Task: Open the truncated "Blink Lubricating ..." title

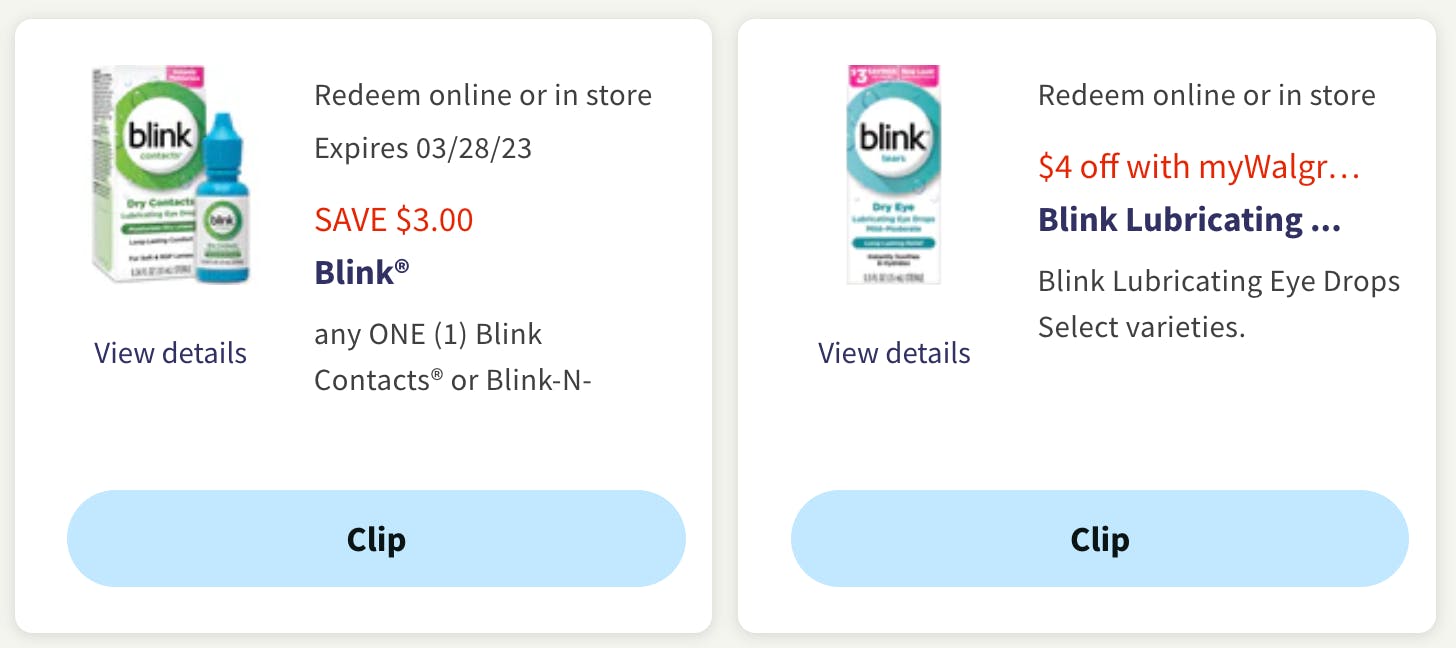Action: pos(1189,220)
